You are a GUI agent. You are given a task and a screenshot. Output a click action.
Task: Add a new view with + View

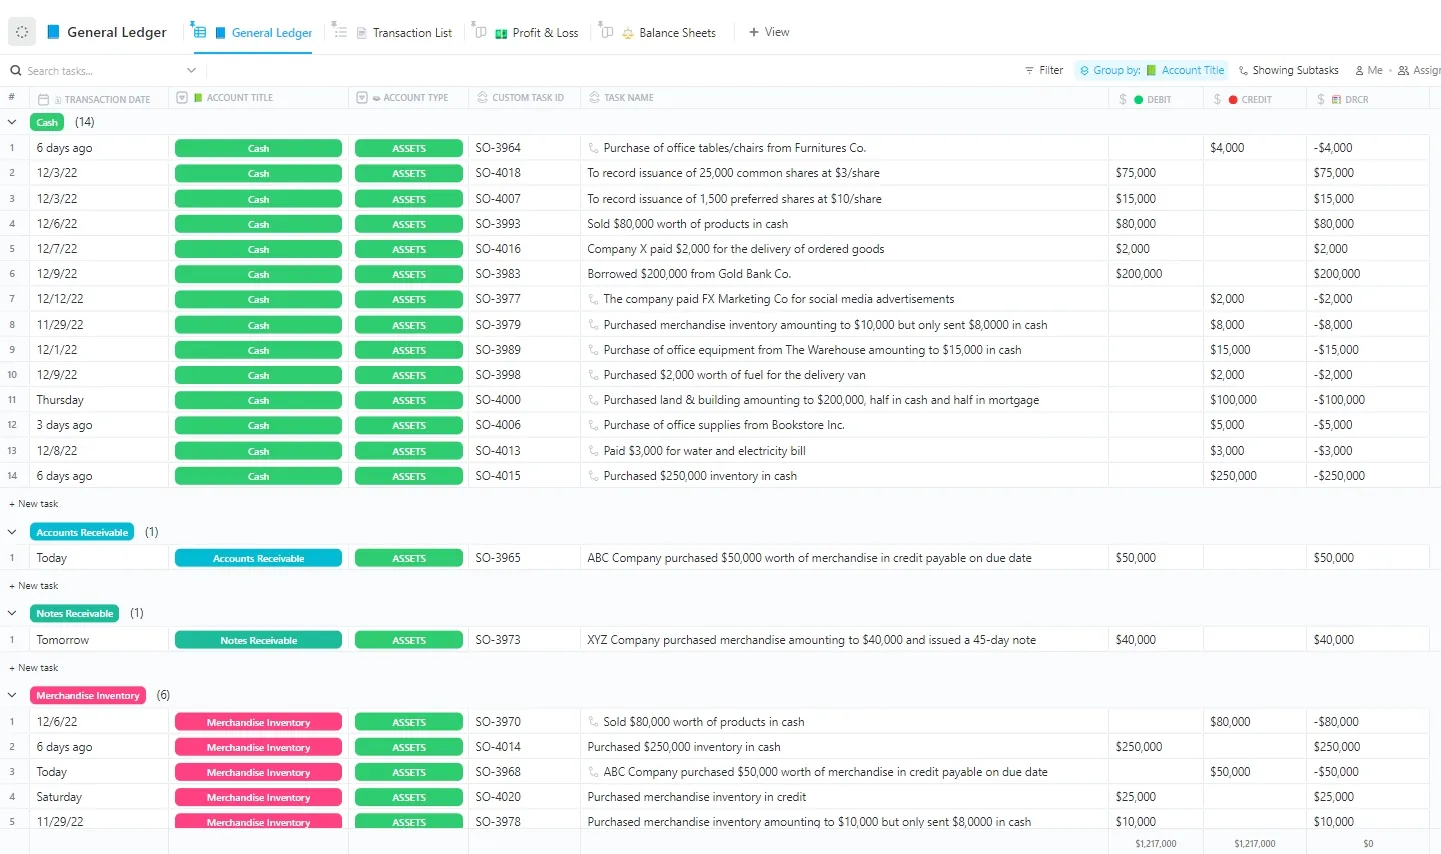point(769,32)
